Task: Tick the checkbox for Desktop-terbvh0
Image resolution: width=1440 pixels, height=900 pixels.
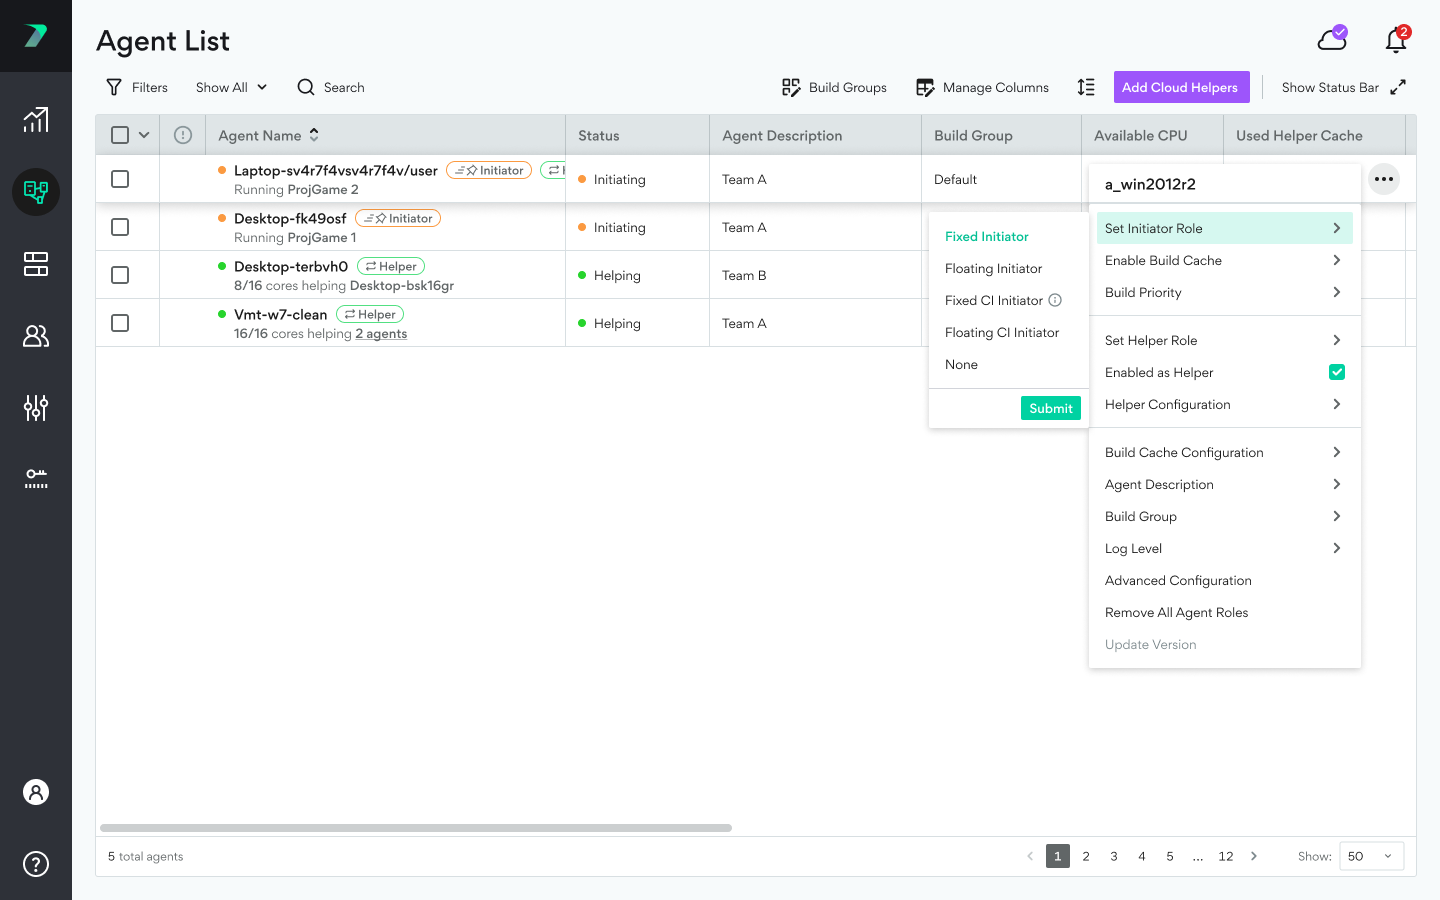Action: [x=120, y=275]
